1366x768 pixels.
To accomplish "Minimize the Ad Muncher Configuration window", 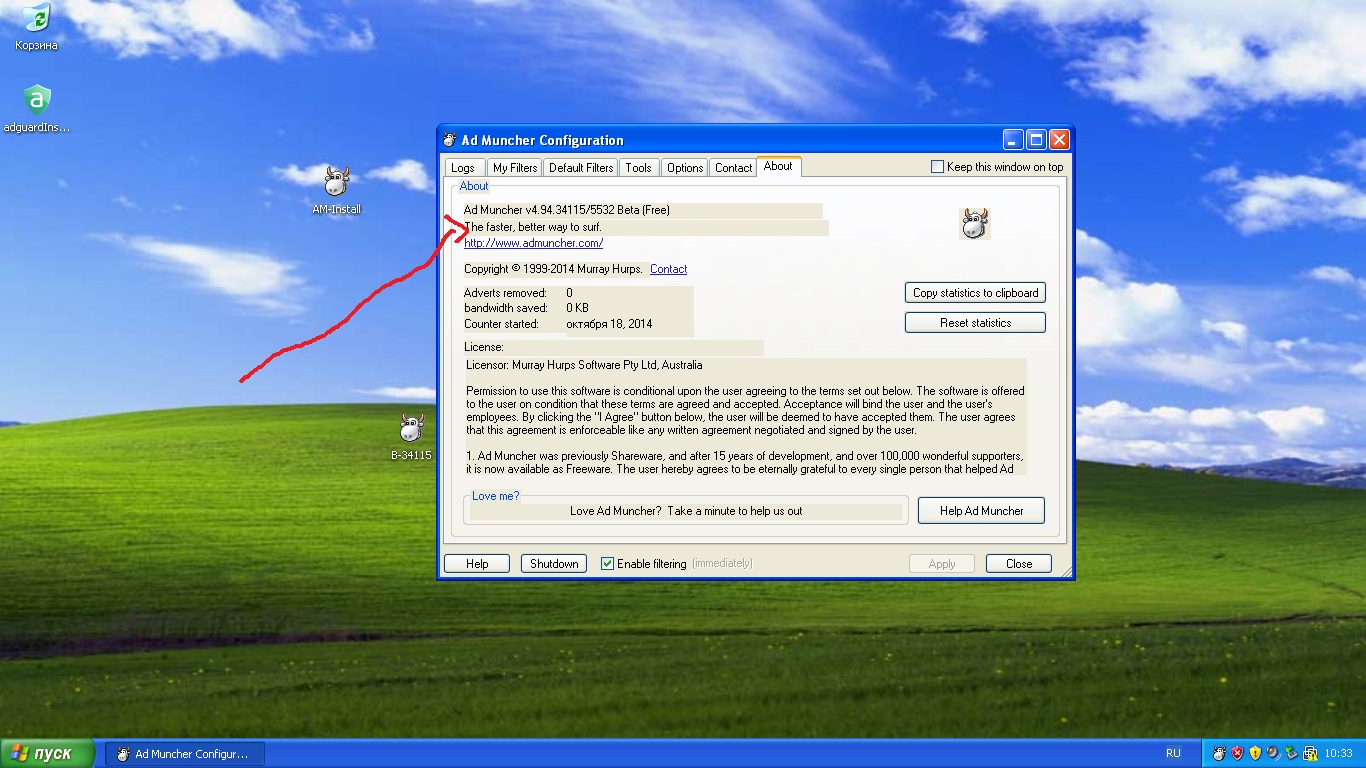I will pos(1014,140).
